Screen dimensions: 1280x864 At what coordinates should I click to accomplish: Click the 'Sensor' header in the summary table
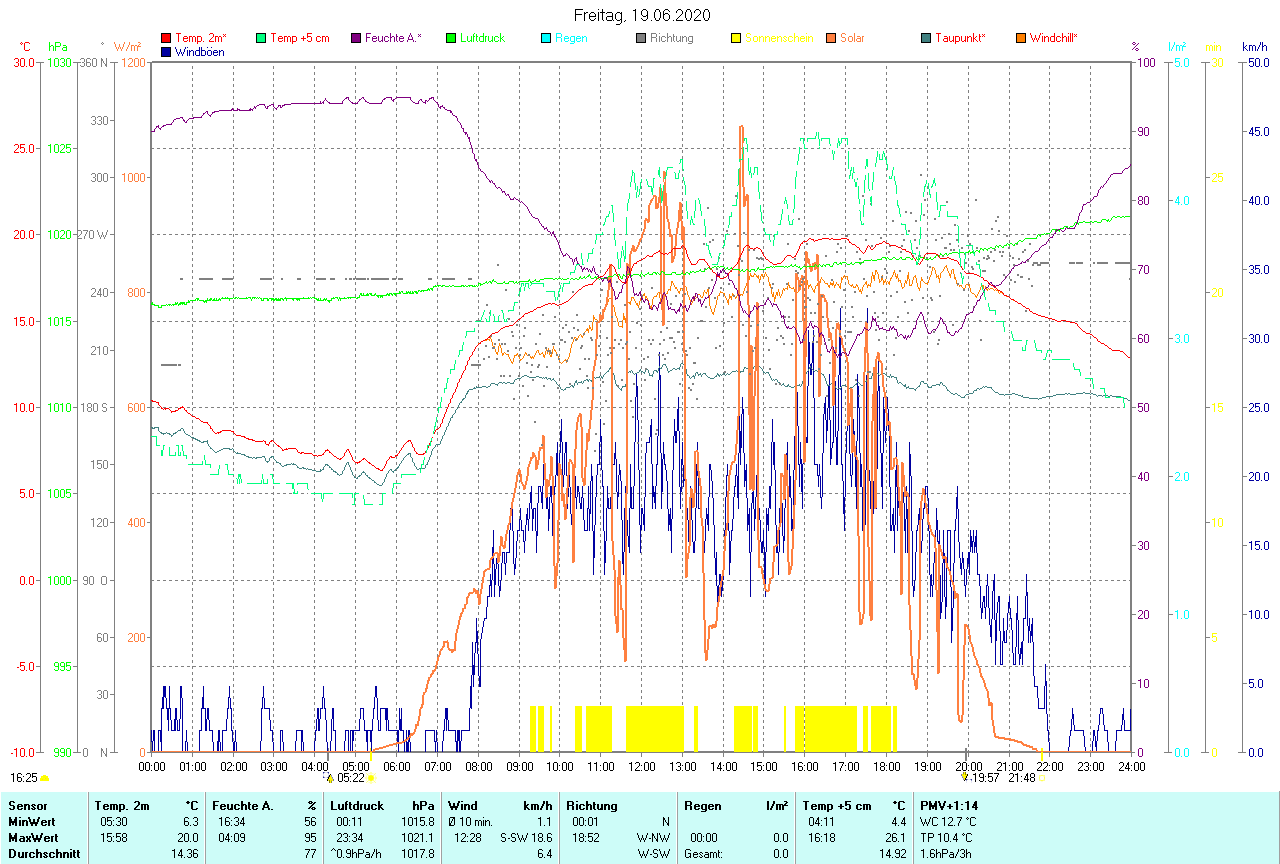[27, 805]
